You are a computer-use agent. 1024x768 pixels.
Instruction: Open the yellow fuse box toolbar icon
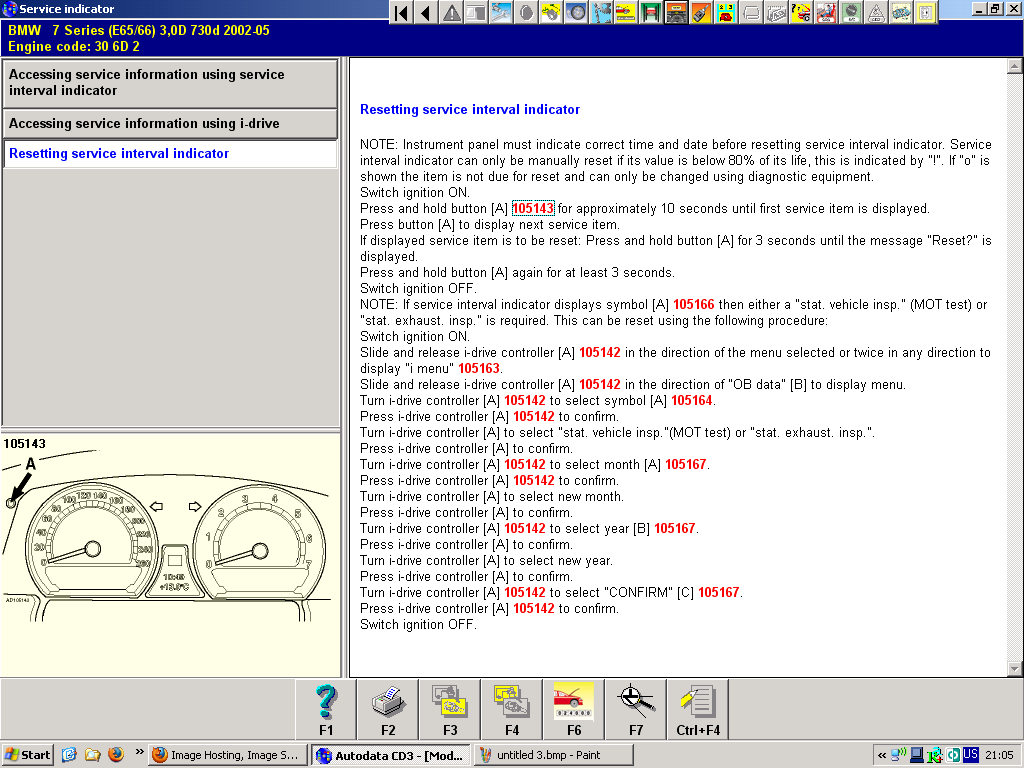coord(925,12)
